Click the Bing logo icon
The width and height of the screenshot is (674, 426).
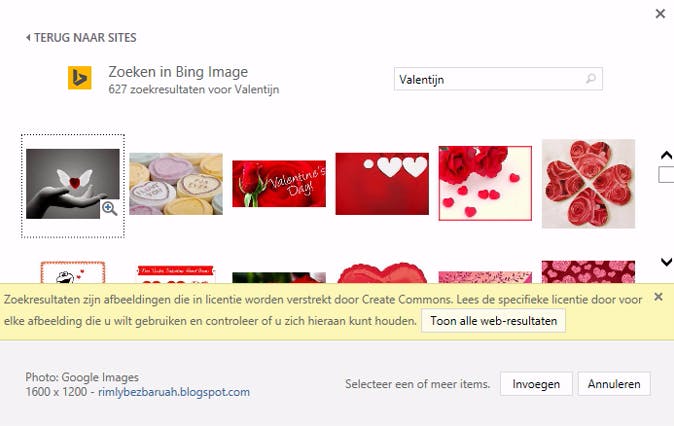(x=80, y=78)
